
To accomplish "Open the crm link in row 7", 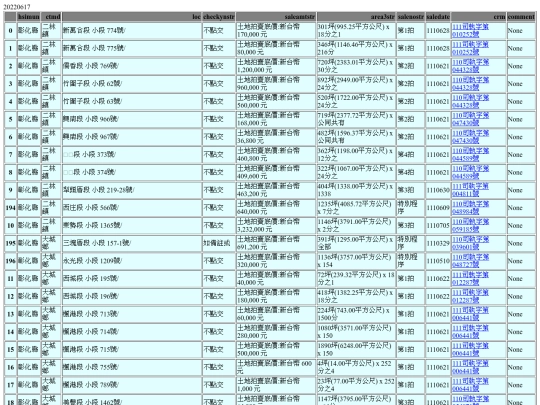I will coord(470,155).
